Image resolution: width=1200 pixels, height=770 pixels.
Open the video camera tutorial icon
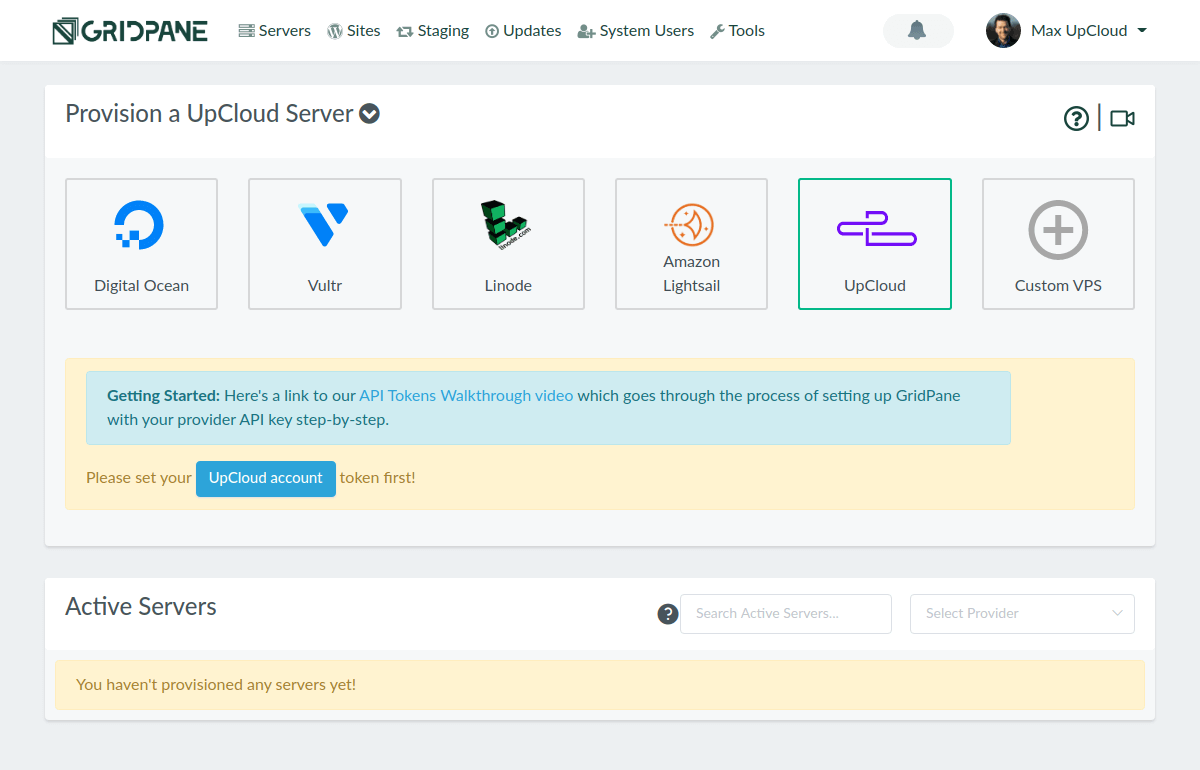pos(1122,119)
